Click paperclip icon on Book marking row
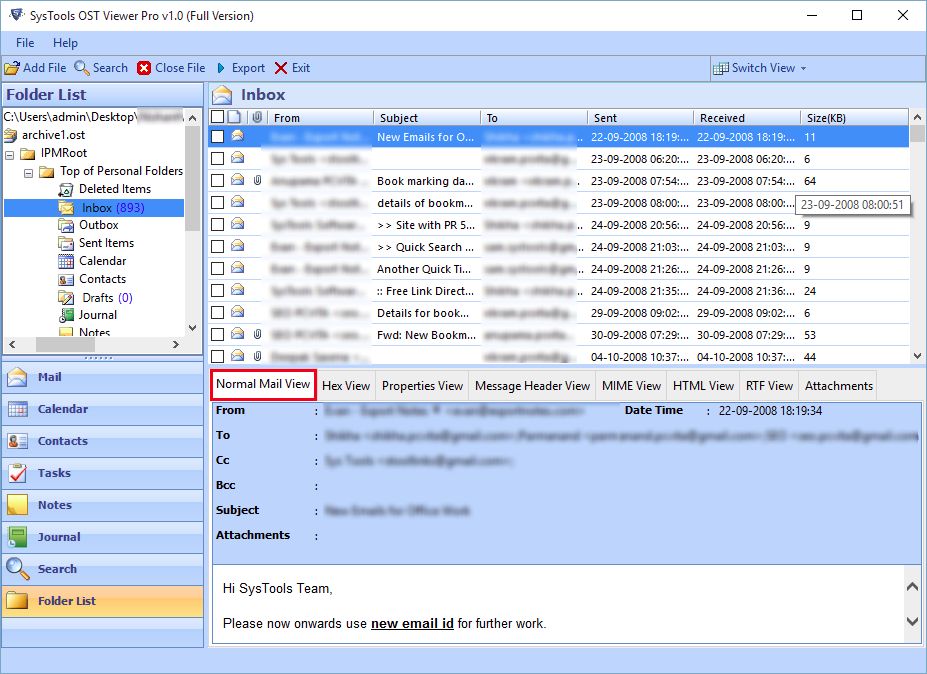The width and height of the screenshot is (927, 674). click(x=257, y=180)
